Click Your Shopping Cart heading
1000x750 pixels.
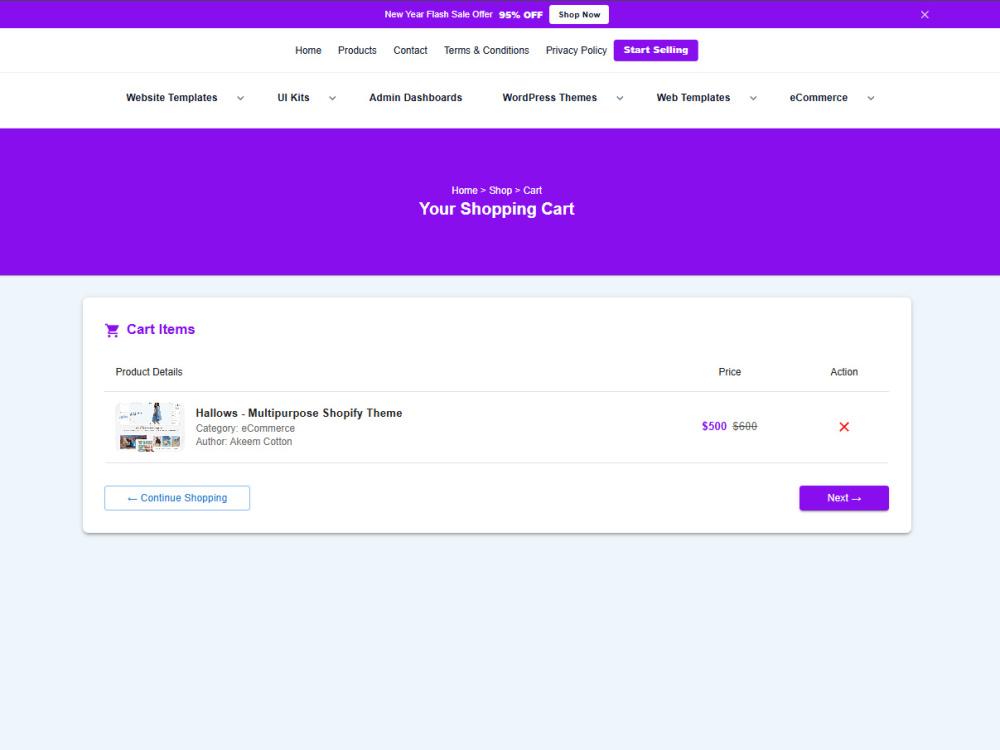click(x=497, y=209)
